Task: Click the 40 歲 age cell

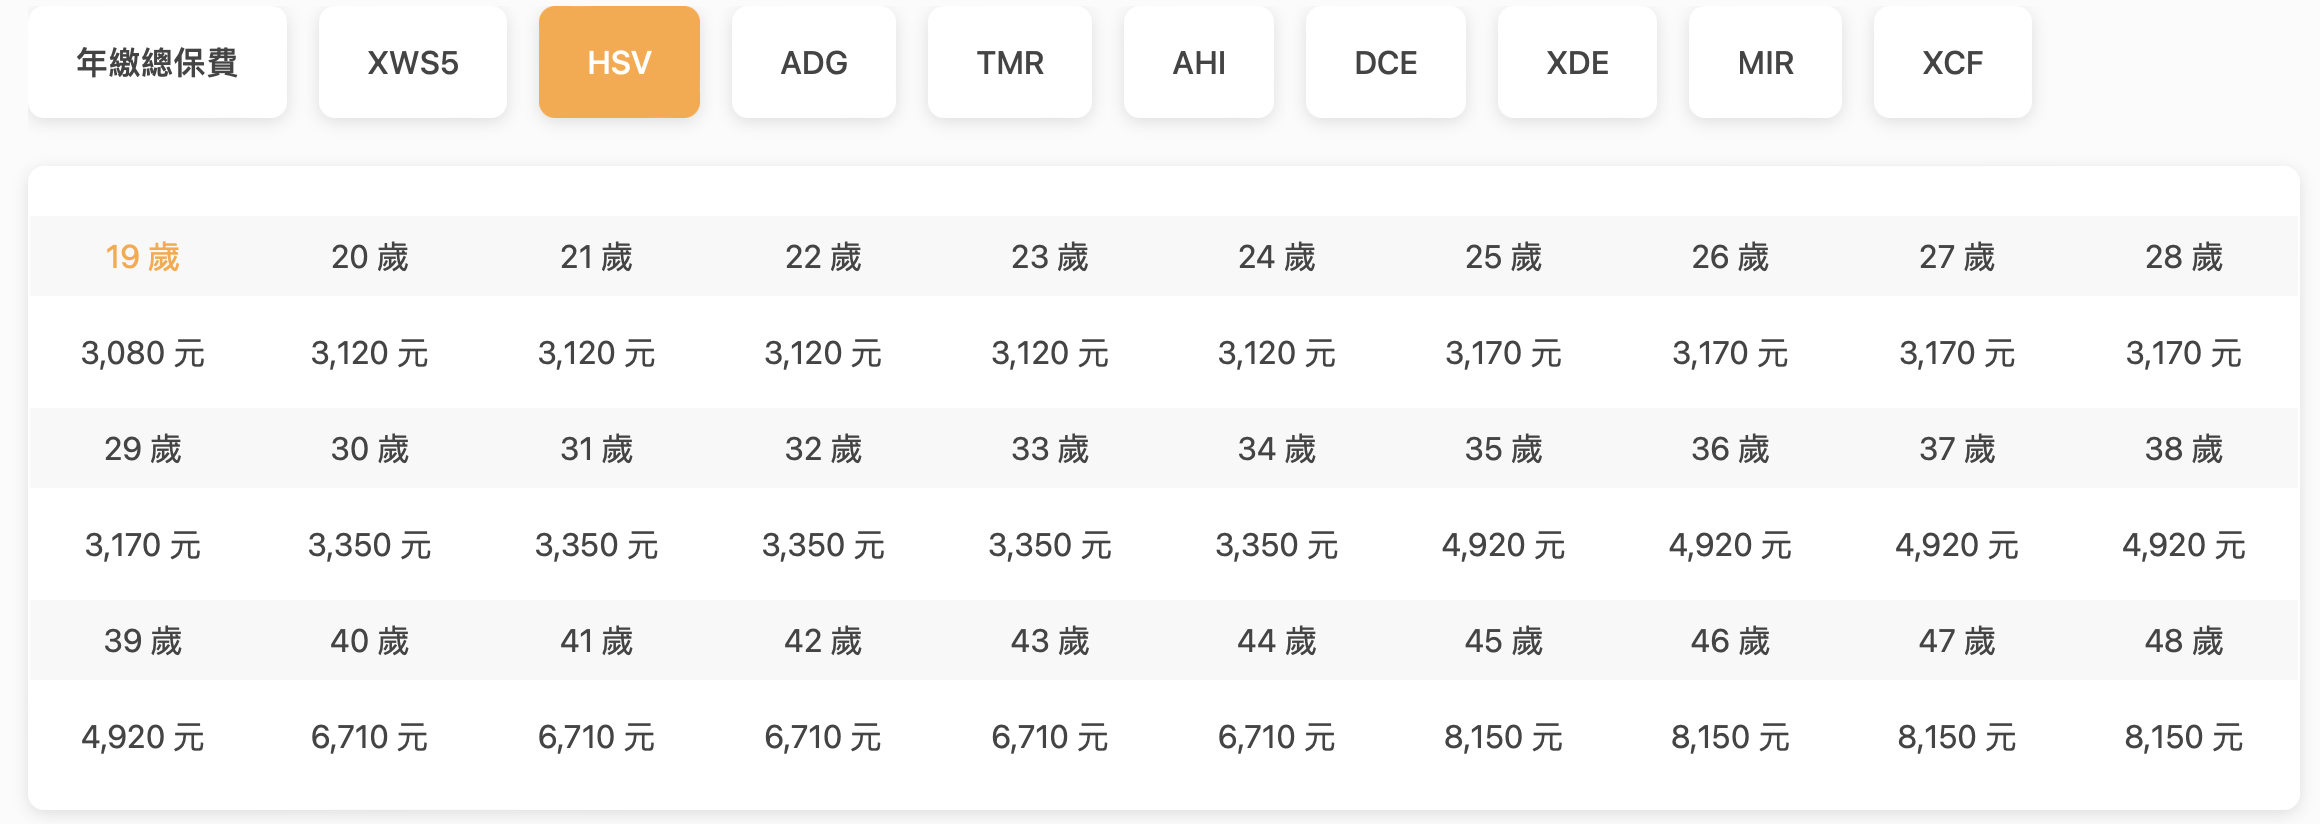Action: (x=370, y=641)
